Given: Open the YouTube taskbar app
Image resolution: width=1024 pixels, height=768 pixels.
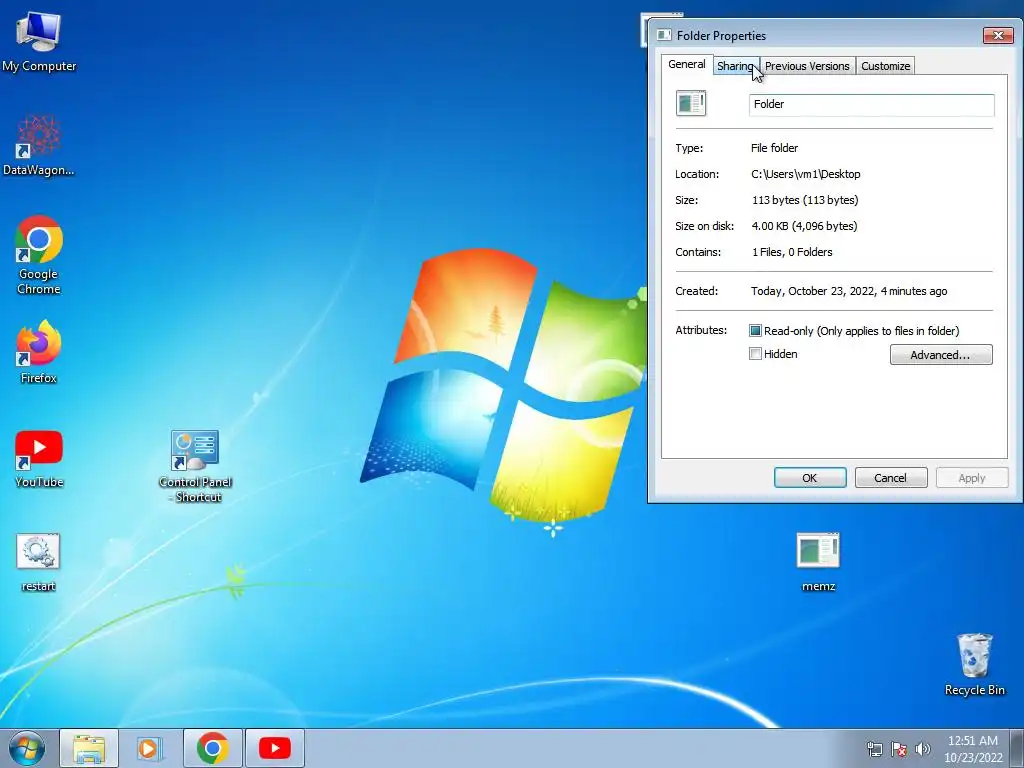Looking at the screenshot, I should click(x=274, y=748).
